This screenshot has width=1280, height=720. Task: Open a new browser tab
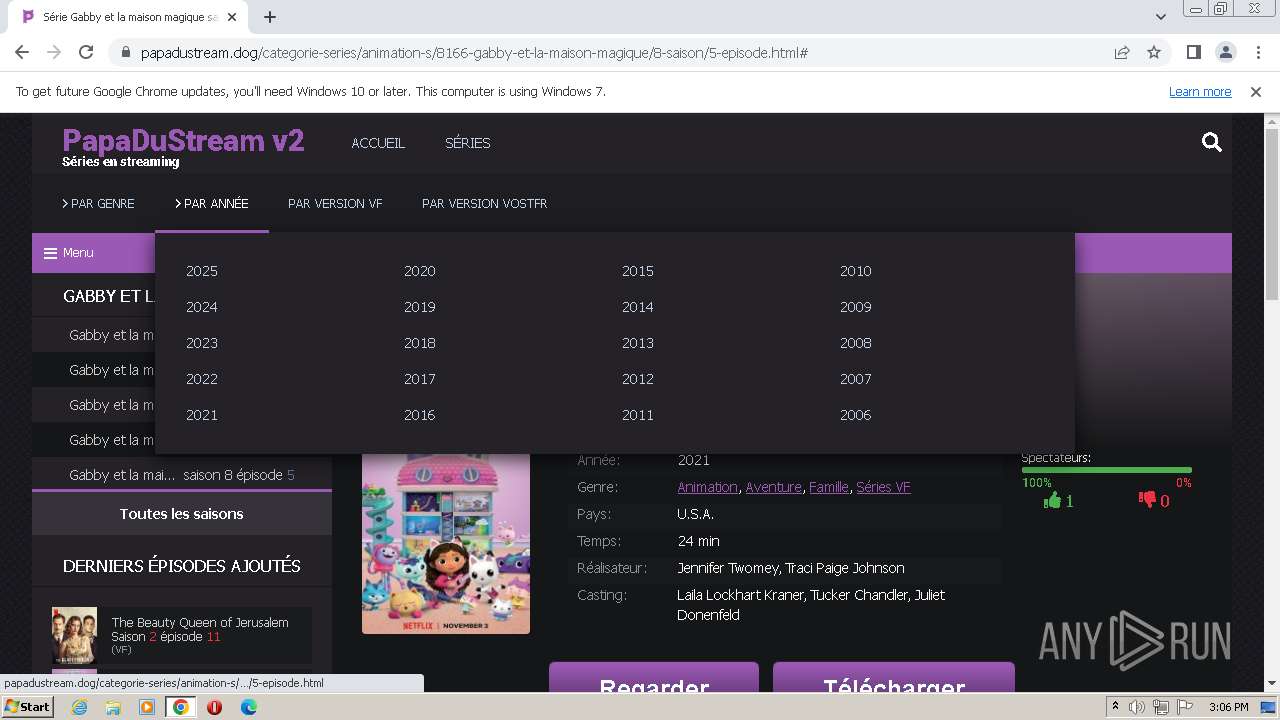coord(270,17)
